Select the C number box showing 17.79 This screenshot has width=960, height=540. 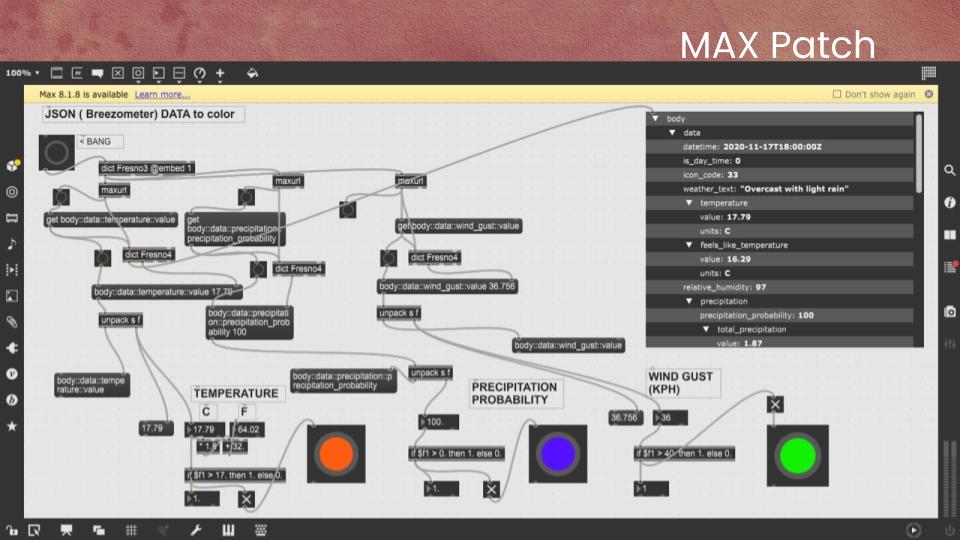tap(204, 430)
